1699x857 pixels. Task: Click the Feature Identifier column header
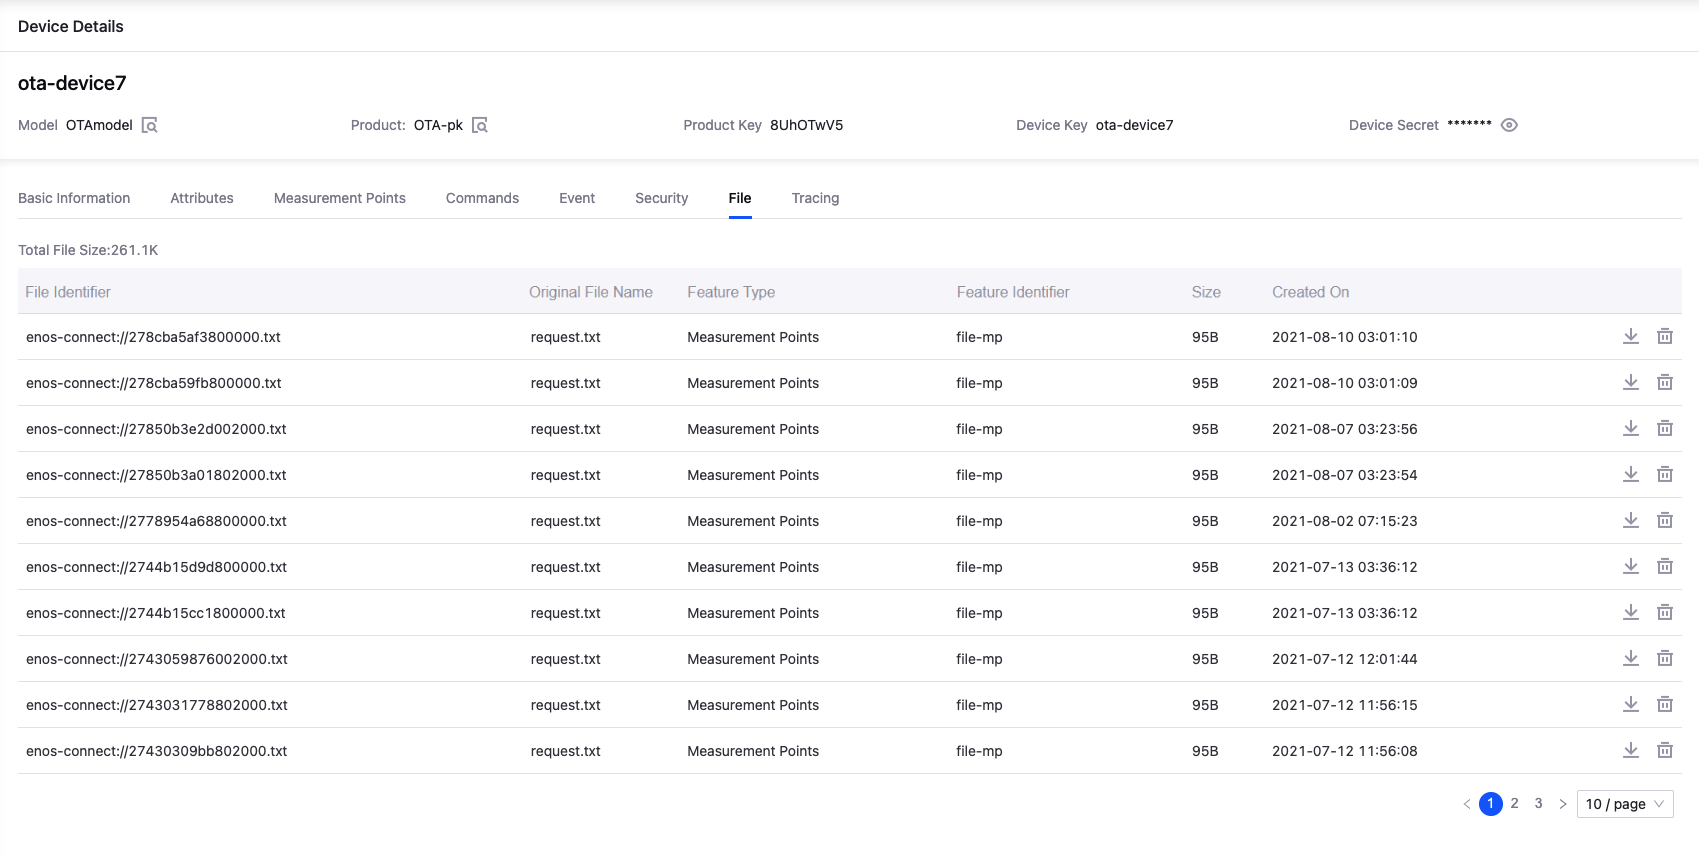(1013, 292)
